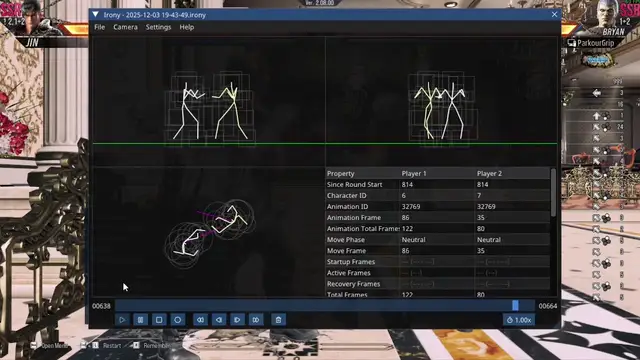Start recording with the circle button
Screen dimensions: 640x360
[178, 320]
